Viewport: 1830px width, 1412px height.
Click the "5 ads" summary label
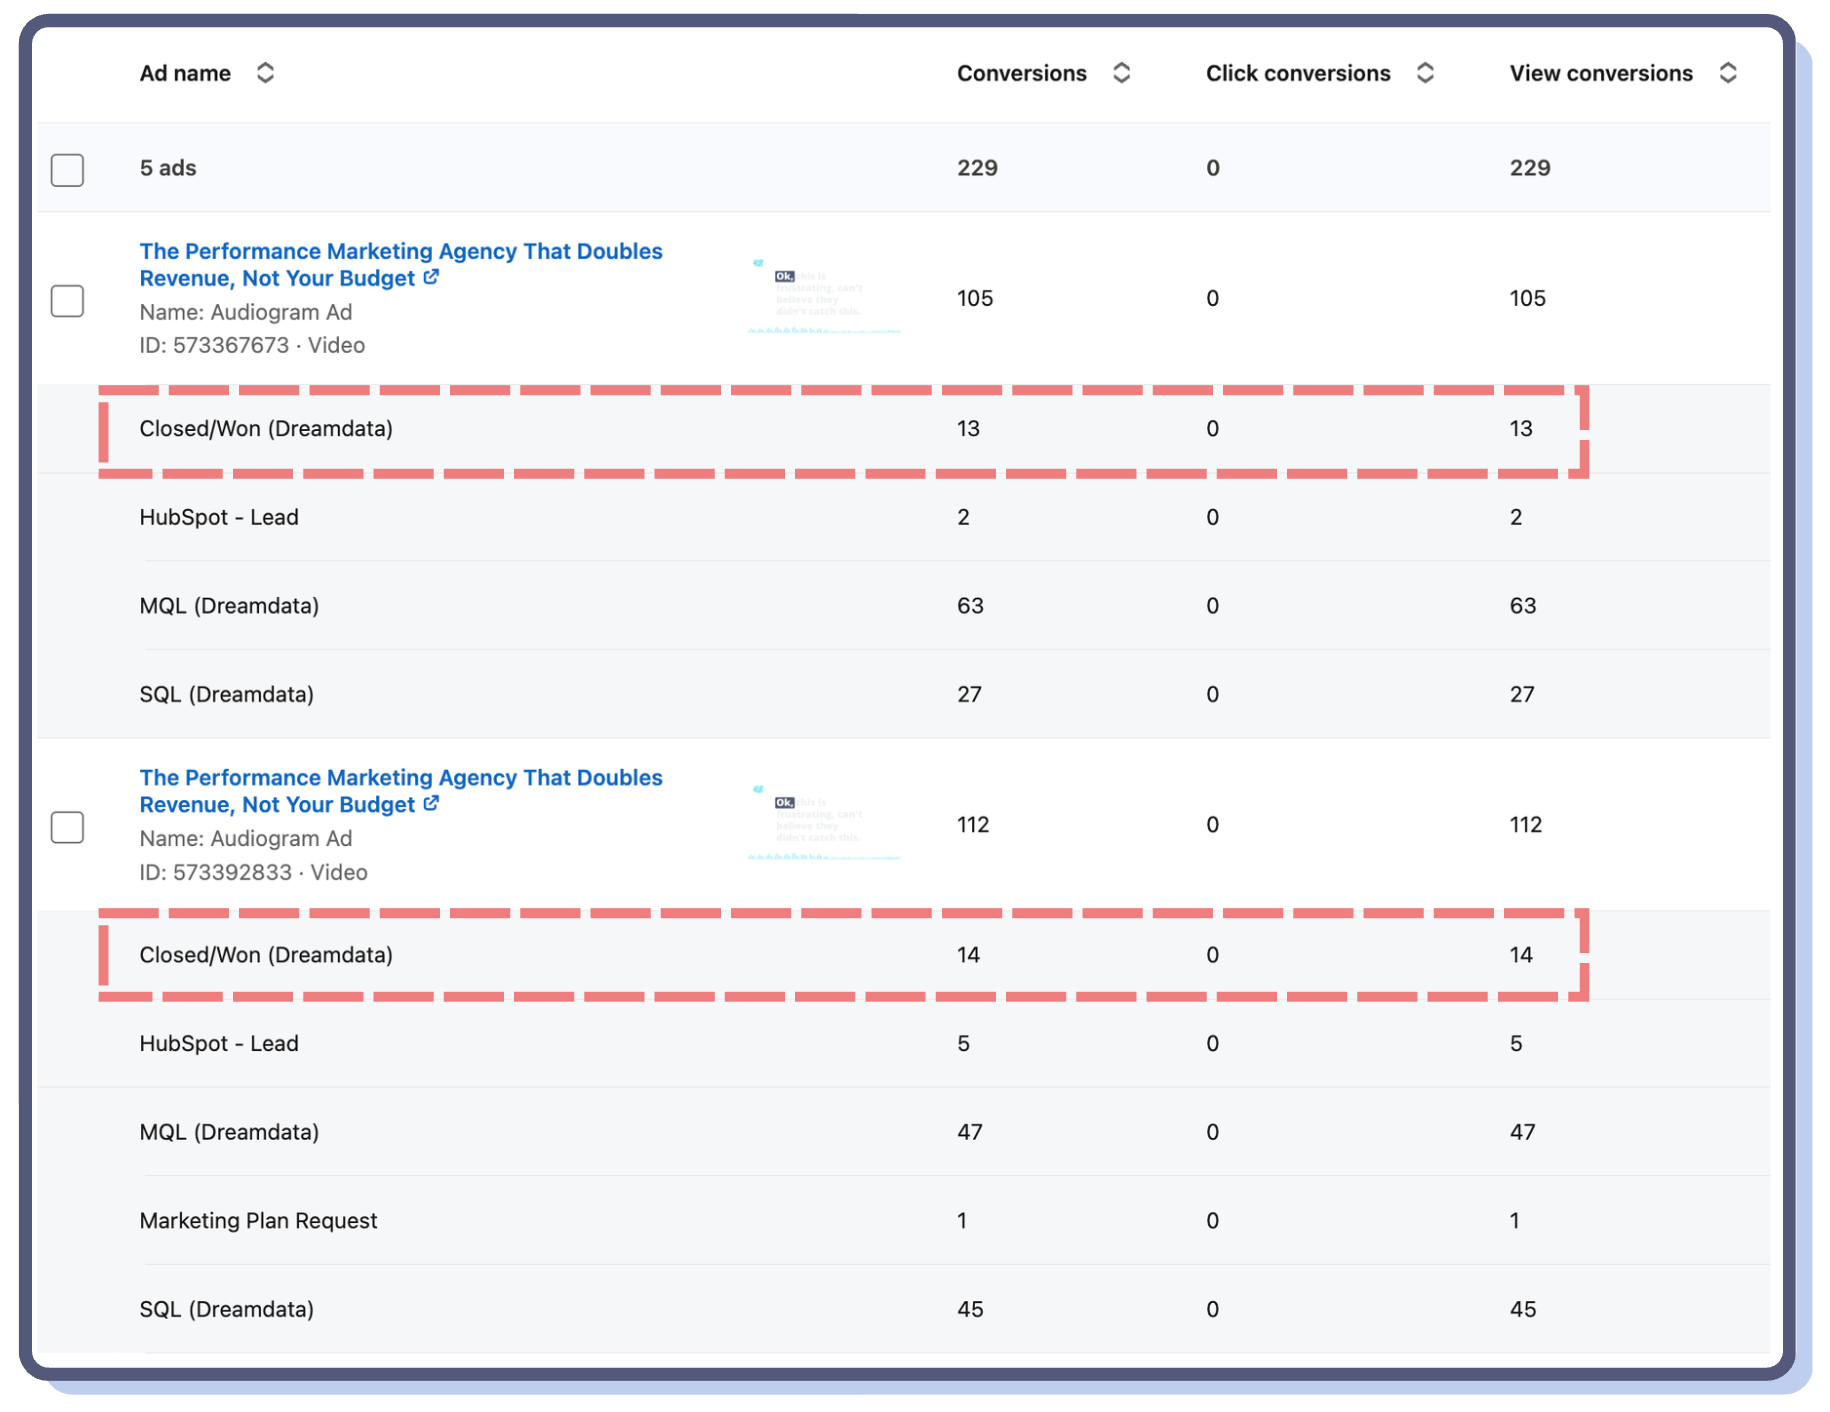[168, 168]
